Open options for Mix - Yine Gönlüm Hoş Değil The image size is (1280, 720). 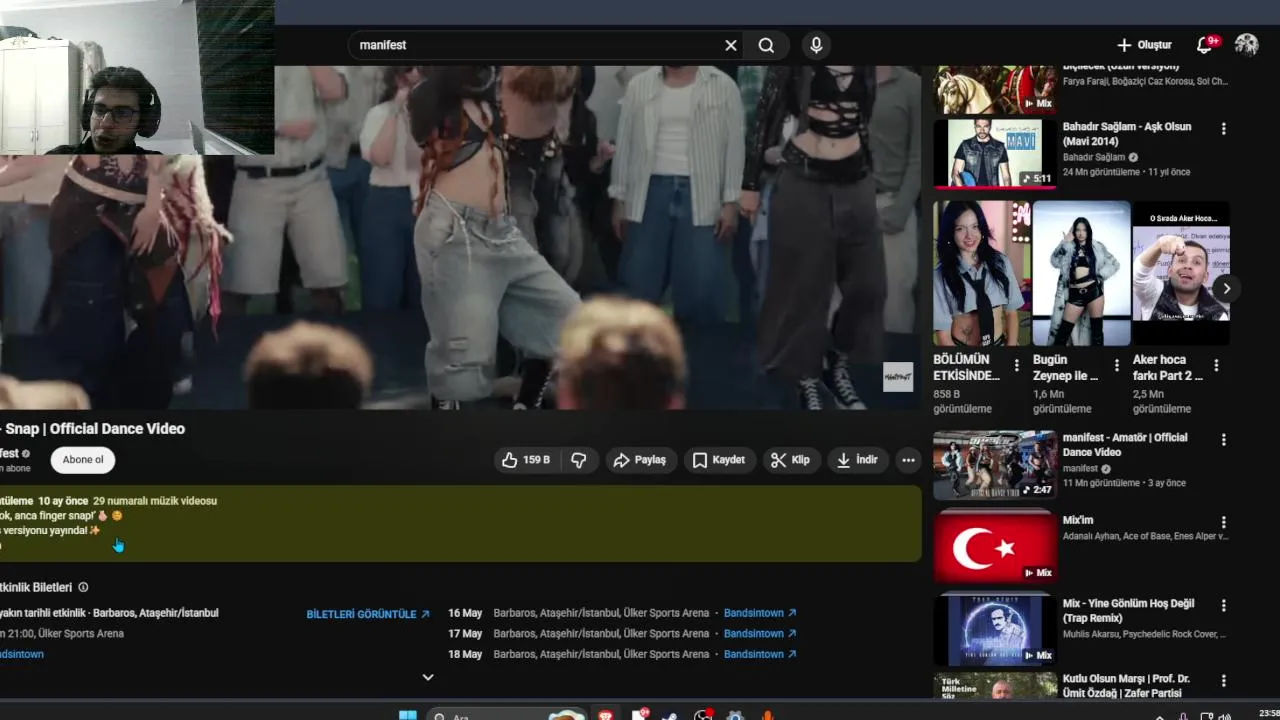coord(1223,606)
